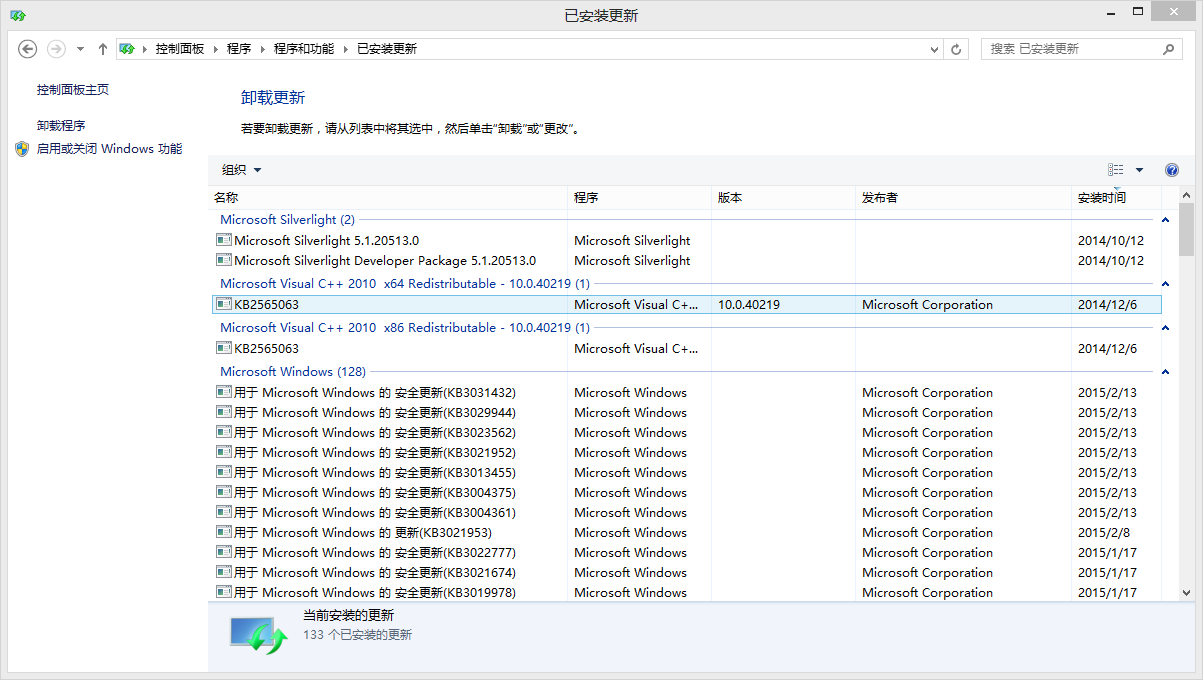This screenshot has height=680, width=1203.
Task: Select Silverlight Developer Package 5.1.20513.0 entry
Action: tap(687, 261)
